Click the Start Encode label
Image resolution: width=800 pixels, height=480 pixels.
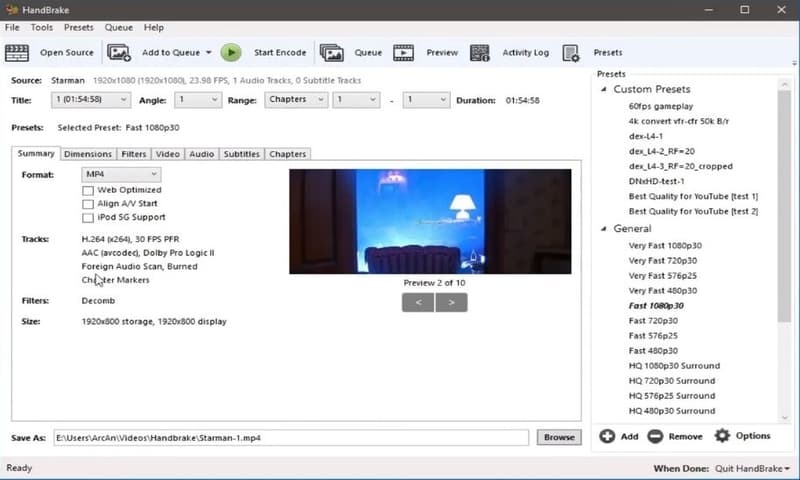[280, 53]
